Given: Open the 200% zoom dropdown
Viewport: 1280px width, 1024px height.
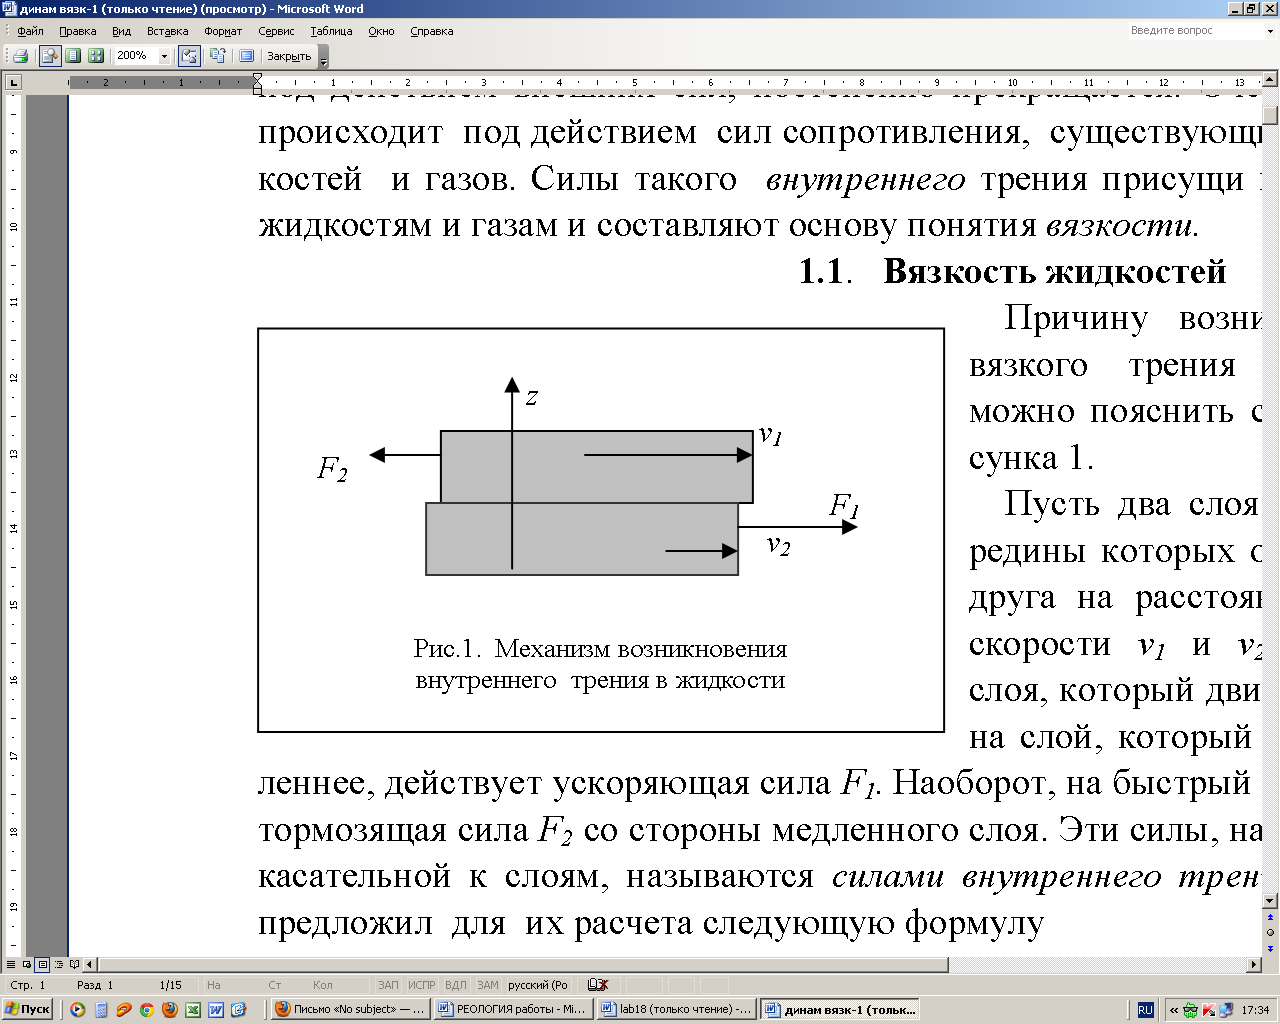Looking at the screenshot, I should [164, 57].
